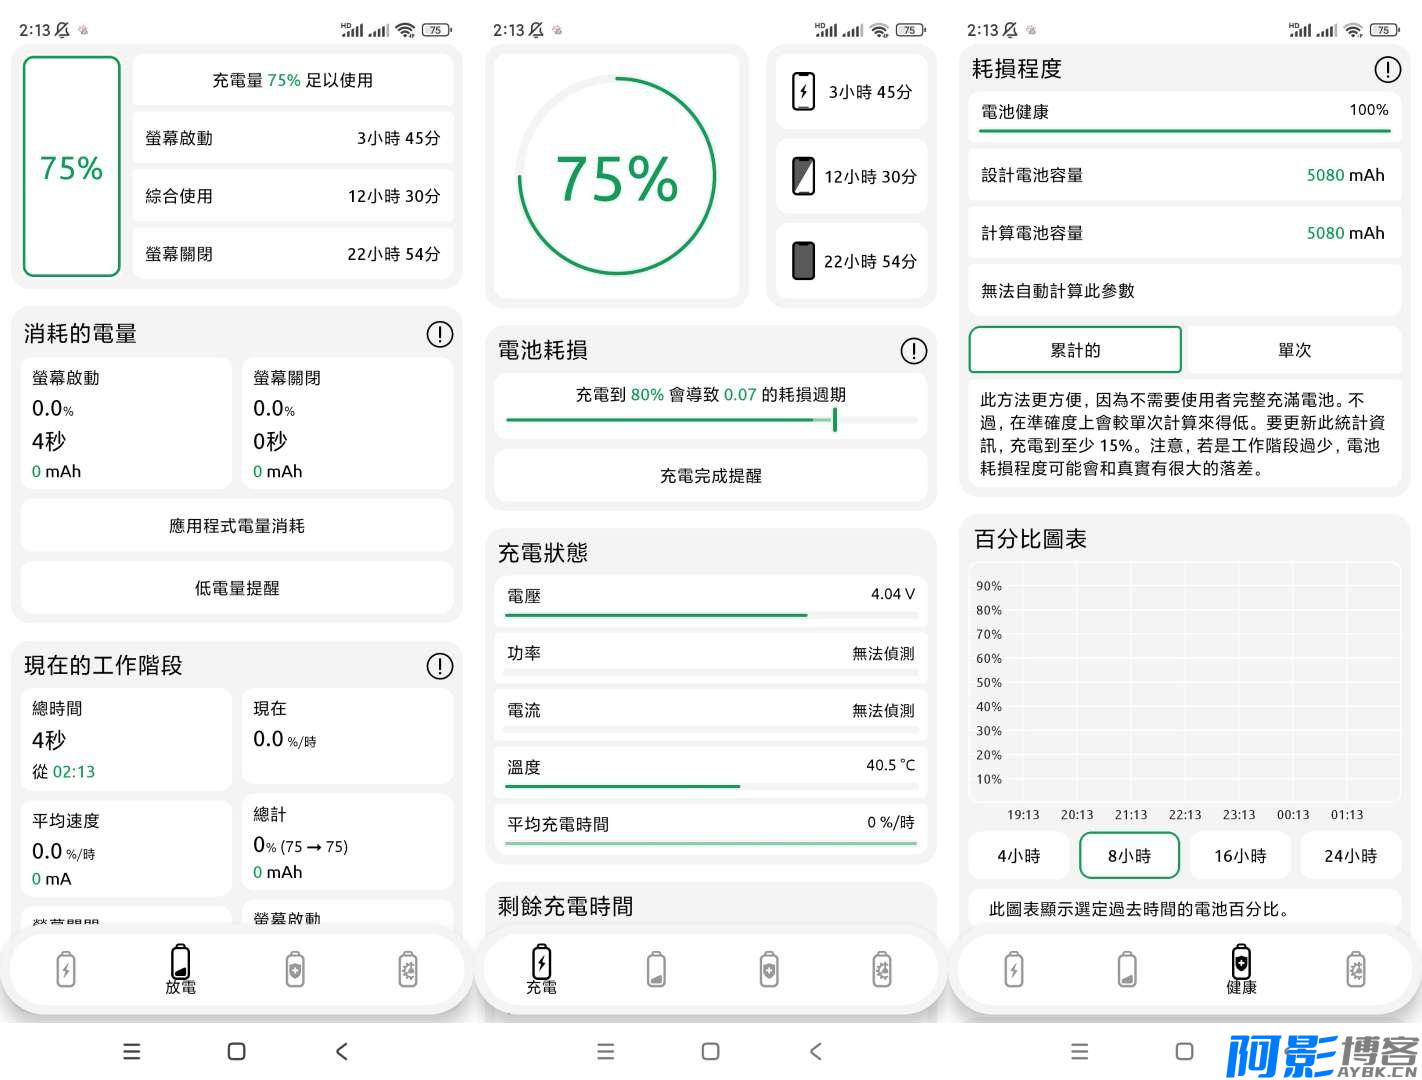Tap info icon beside 耗損程度 title
This screenshot has height=1080, width=1422.
tap(1387, 69)
